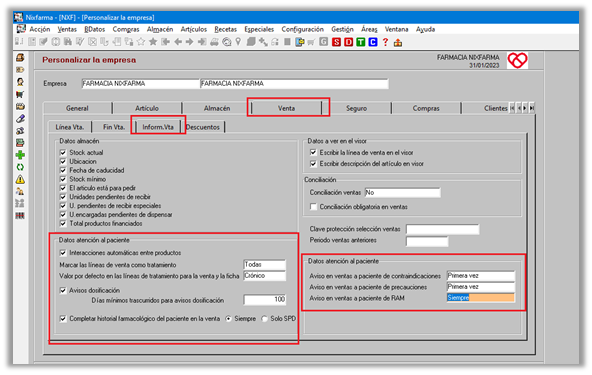Click the location pin toolbar icon

pyautogui.click(x=238, y=42)
